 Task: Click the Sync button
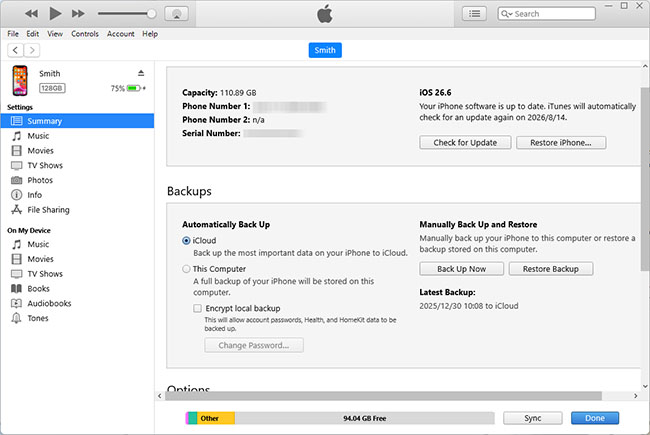click(x=533, y=418)
